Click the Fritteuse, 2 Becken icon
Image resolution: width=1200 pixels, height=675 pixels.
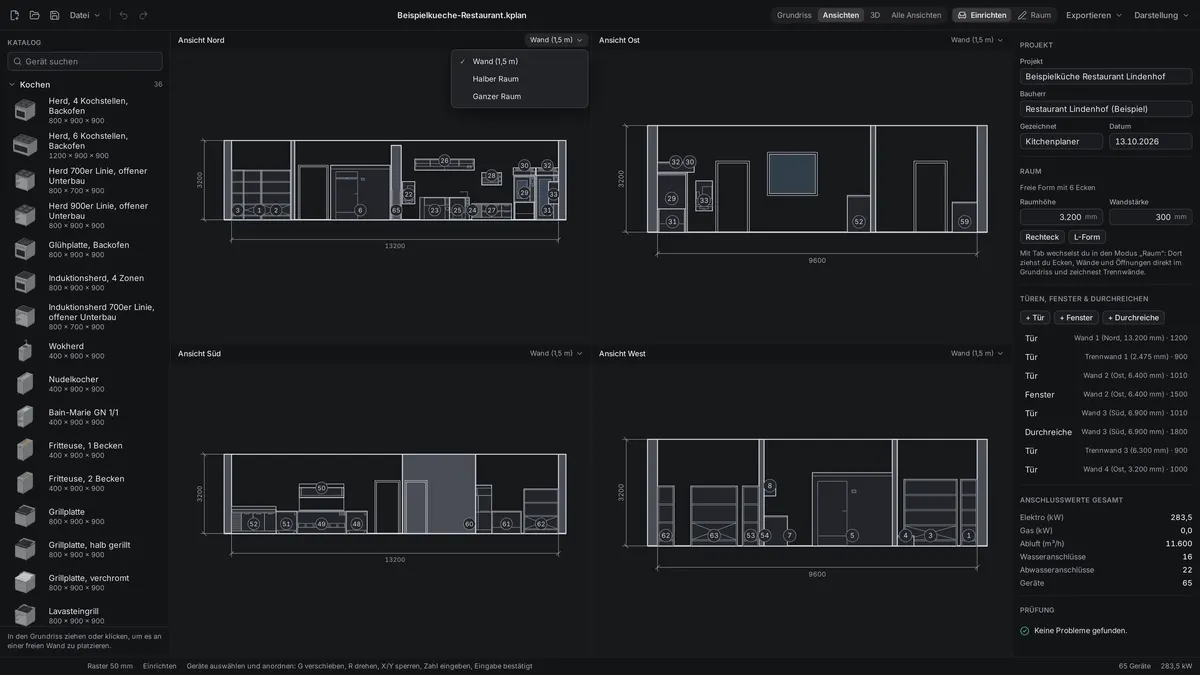(x=25, y=483)
